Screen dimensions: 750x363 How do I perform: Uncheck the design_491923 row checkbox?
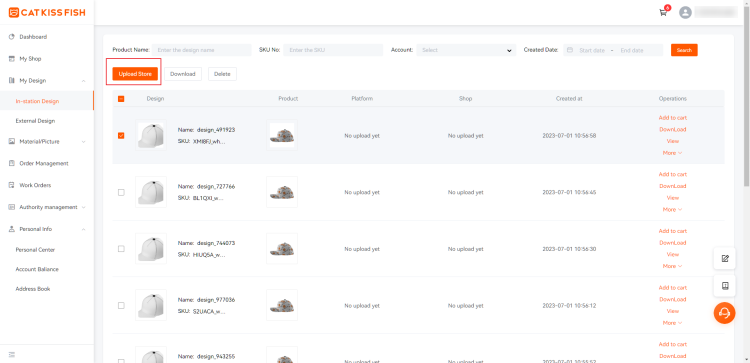[121, 135]
